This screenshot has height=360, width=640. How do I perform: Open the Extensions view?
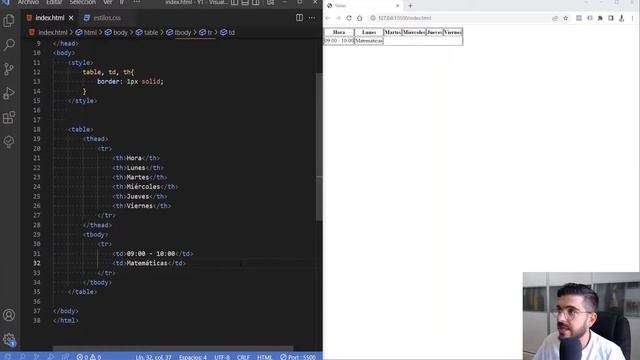tap(9, 118)
